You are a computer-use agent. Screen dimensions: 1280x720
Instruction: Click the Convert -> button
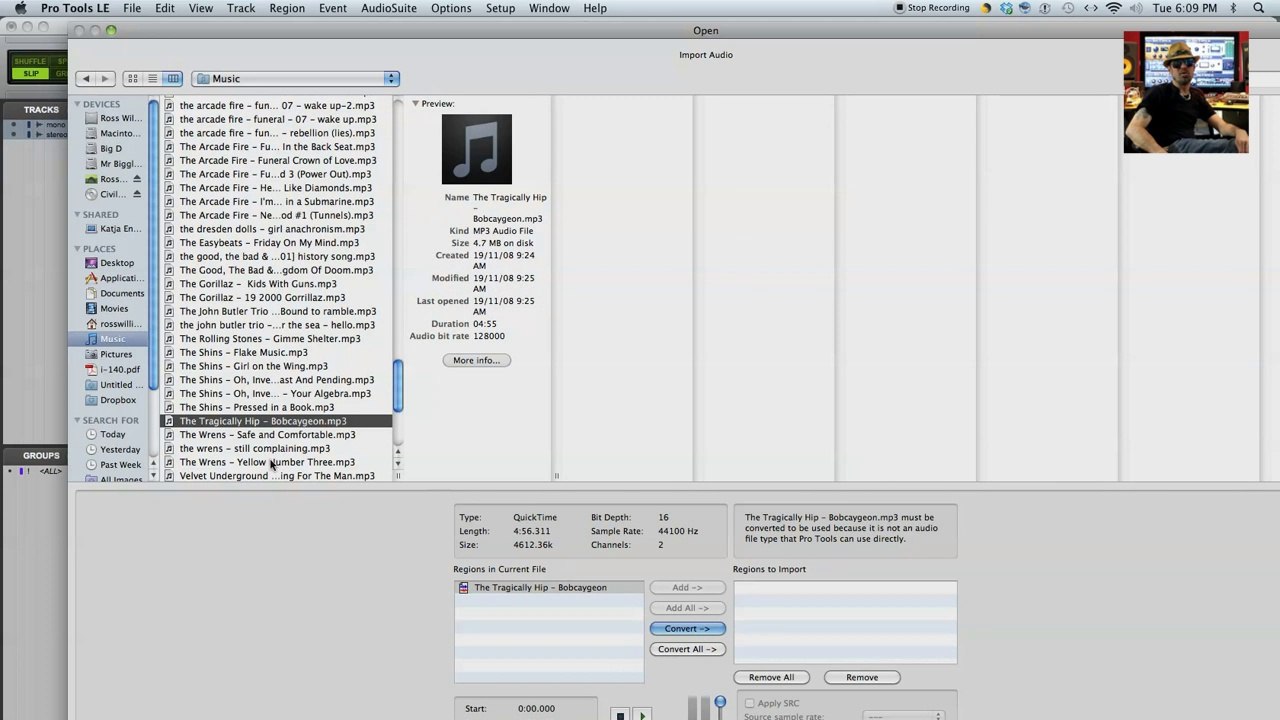(687, 629)
